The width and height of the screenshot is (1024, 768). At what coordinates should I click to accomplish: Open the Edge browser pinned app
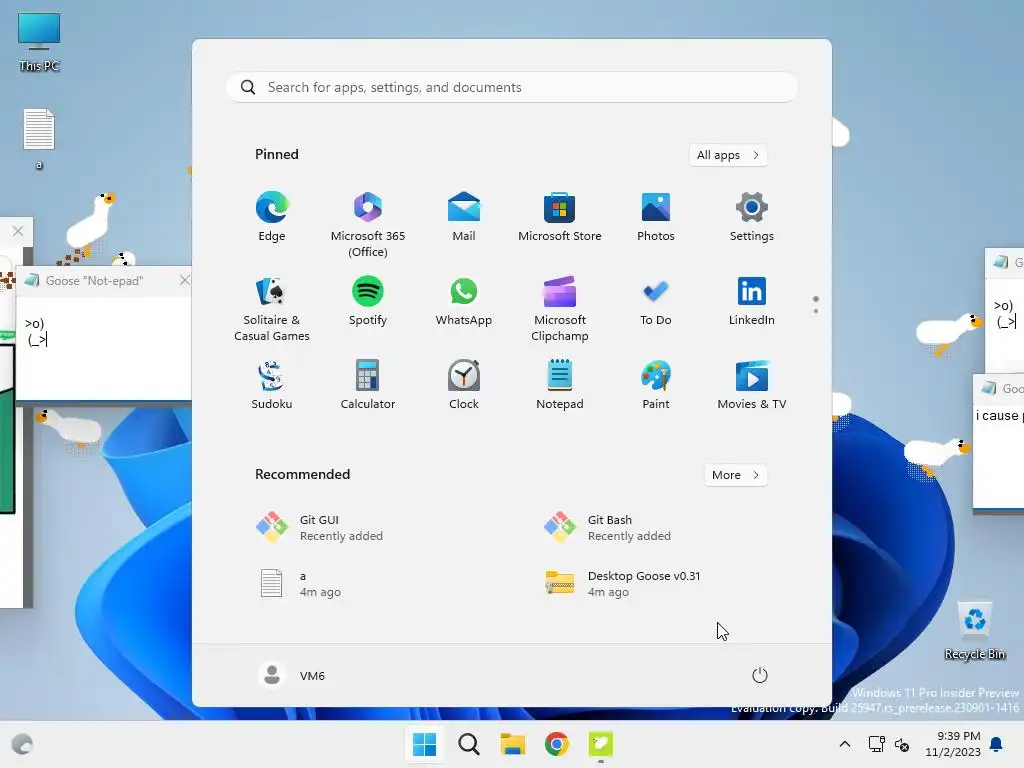[x=272, y=217]
